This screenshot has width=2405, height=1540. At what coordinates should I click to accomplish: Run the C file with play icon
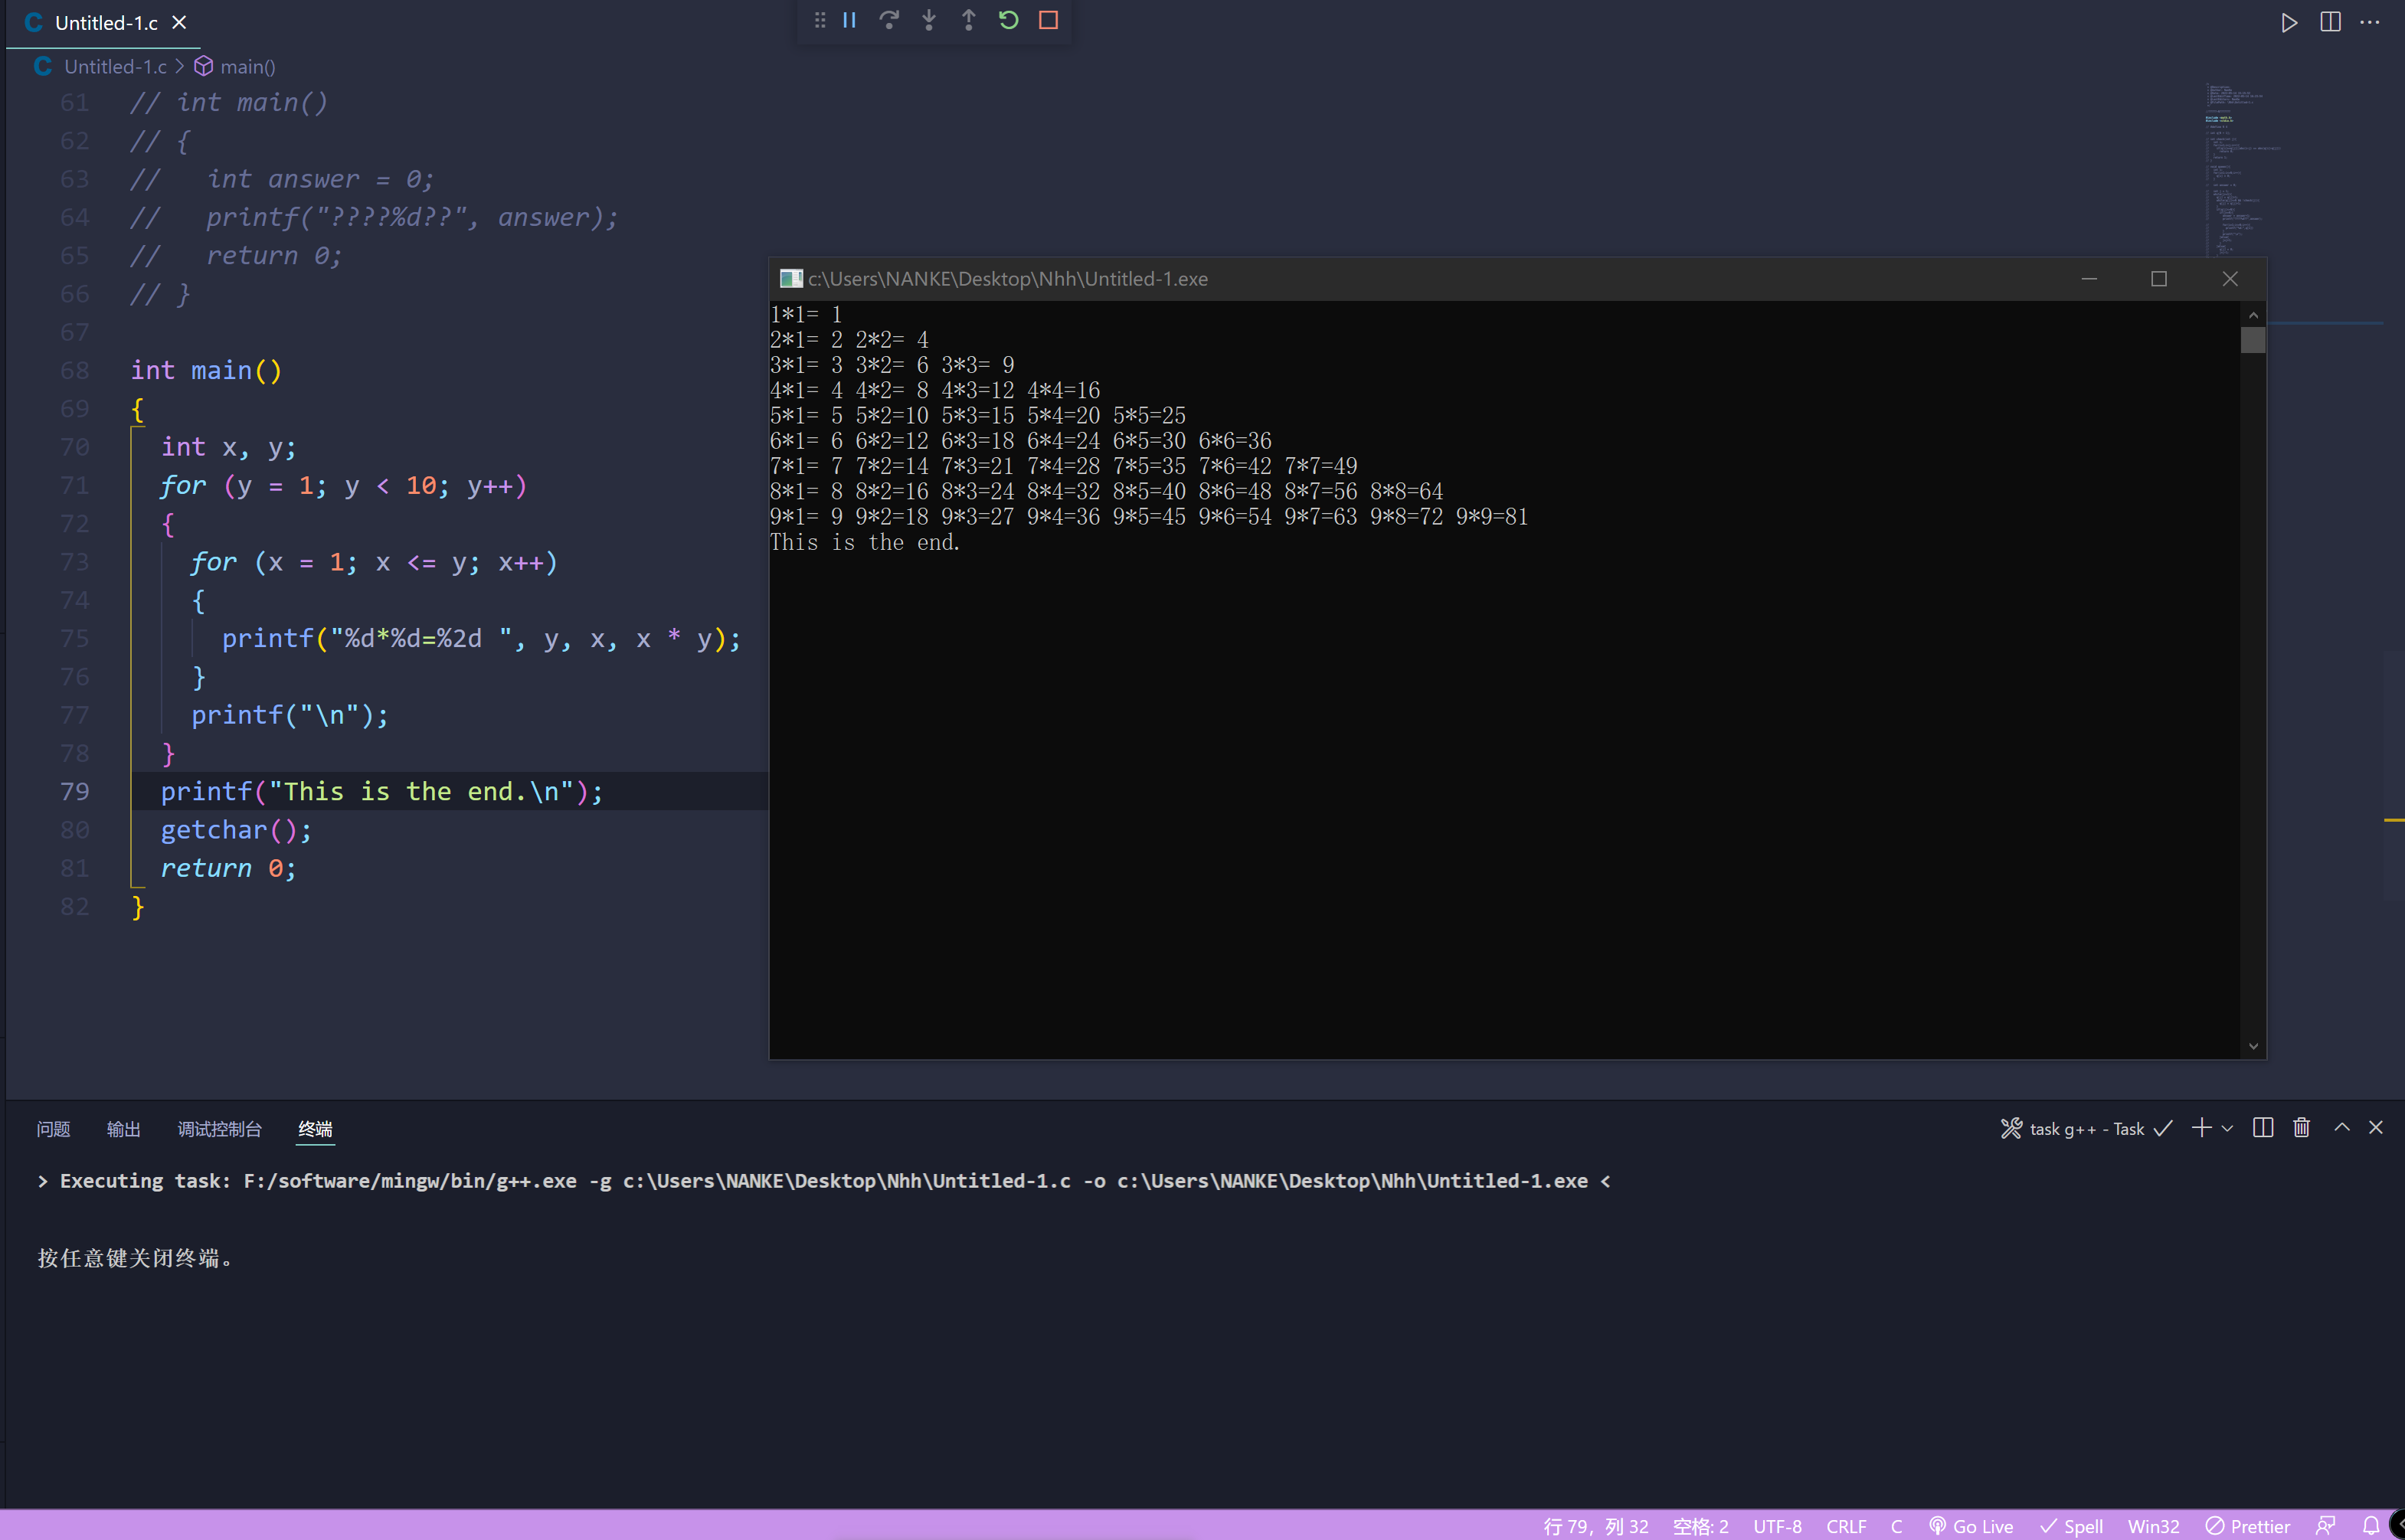(2288, 22)
